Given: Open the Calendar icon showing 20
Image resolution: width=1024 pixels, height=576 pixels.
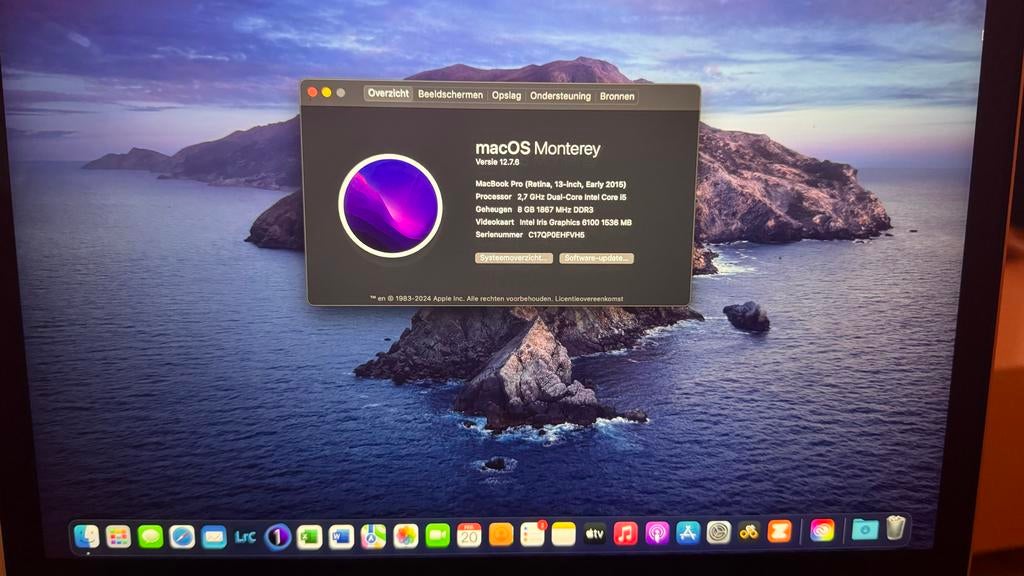Looking at the screenshot, I should tap(469, 535).
